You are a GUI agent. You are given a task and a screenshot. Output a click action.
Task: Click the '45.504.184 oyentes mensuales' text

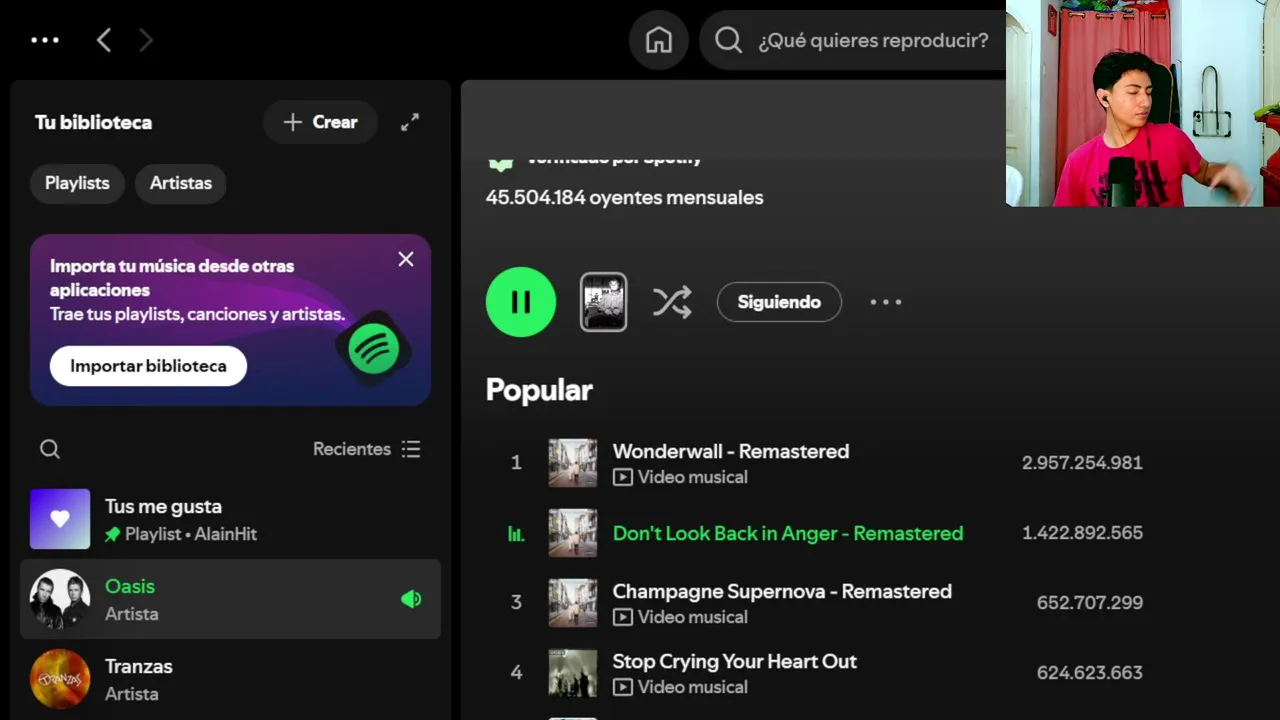pos(625,197)
